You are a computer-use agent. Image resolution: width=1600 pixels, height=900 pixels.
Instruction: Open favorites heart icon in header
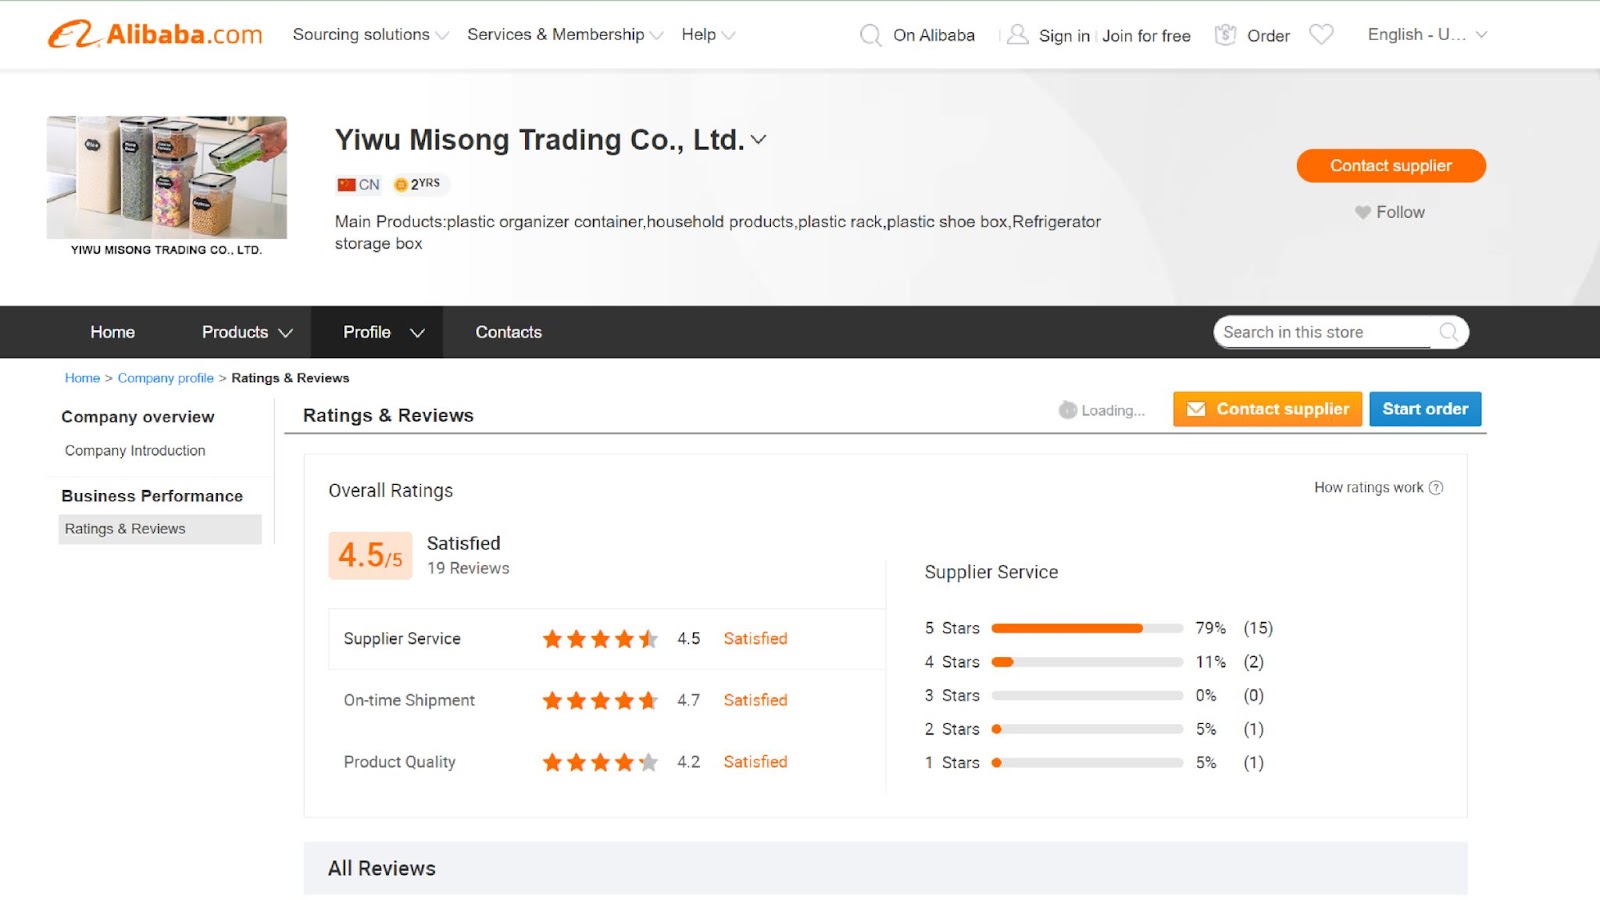click(x=1321, y=35)
